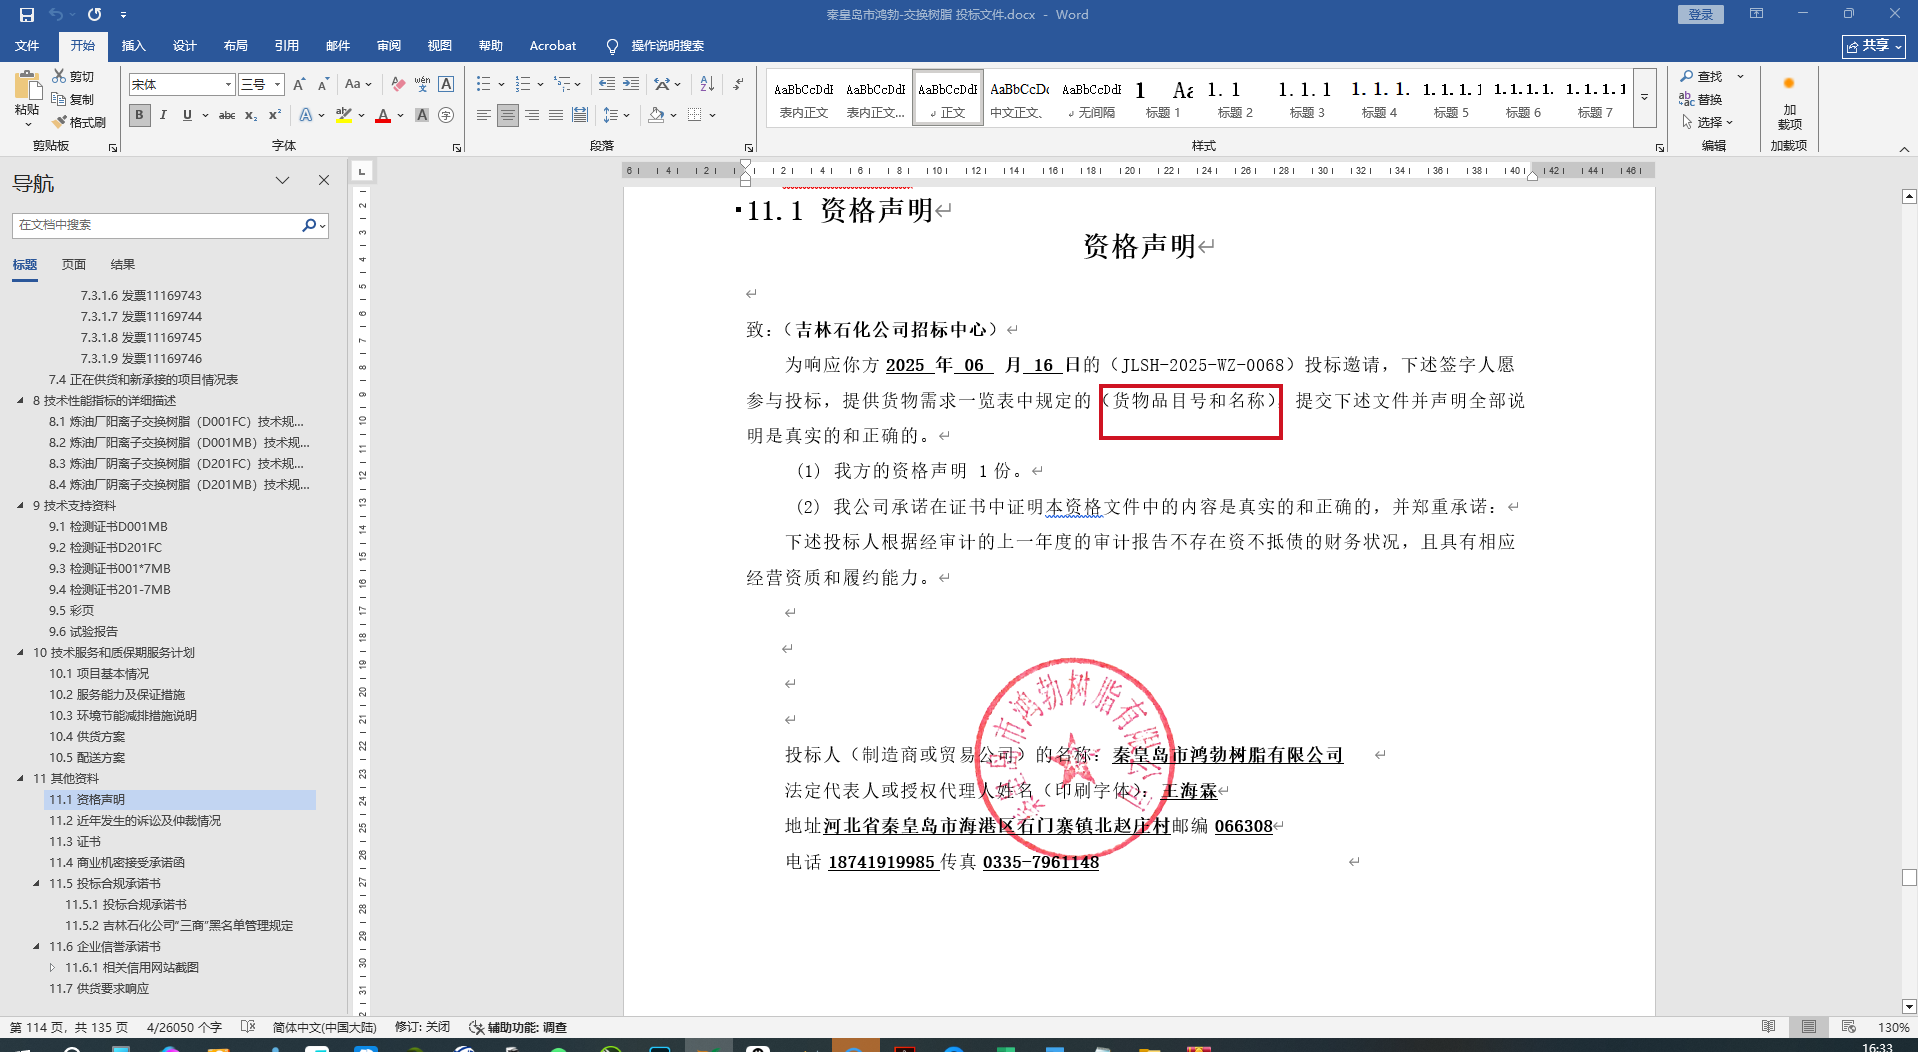Increase font size with the grow font icon
Viewport: 1918px width, 1052px height.
click(298, 85)
